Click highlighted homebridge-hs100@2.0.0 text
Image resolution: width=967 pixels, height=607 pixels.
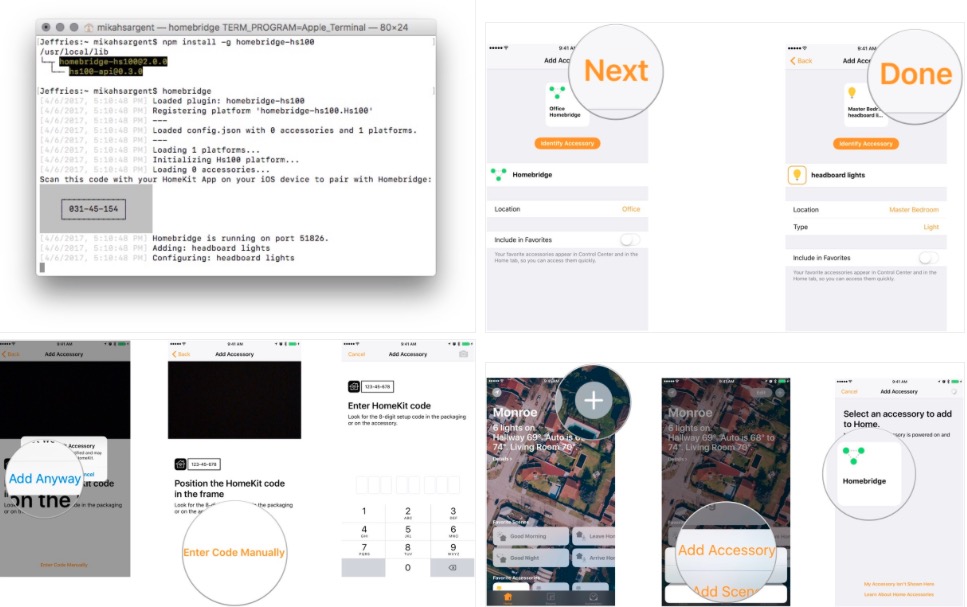click(x=113, y=62)
